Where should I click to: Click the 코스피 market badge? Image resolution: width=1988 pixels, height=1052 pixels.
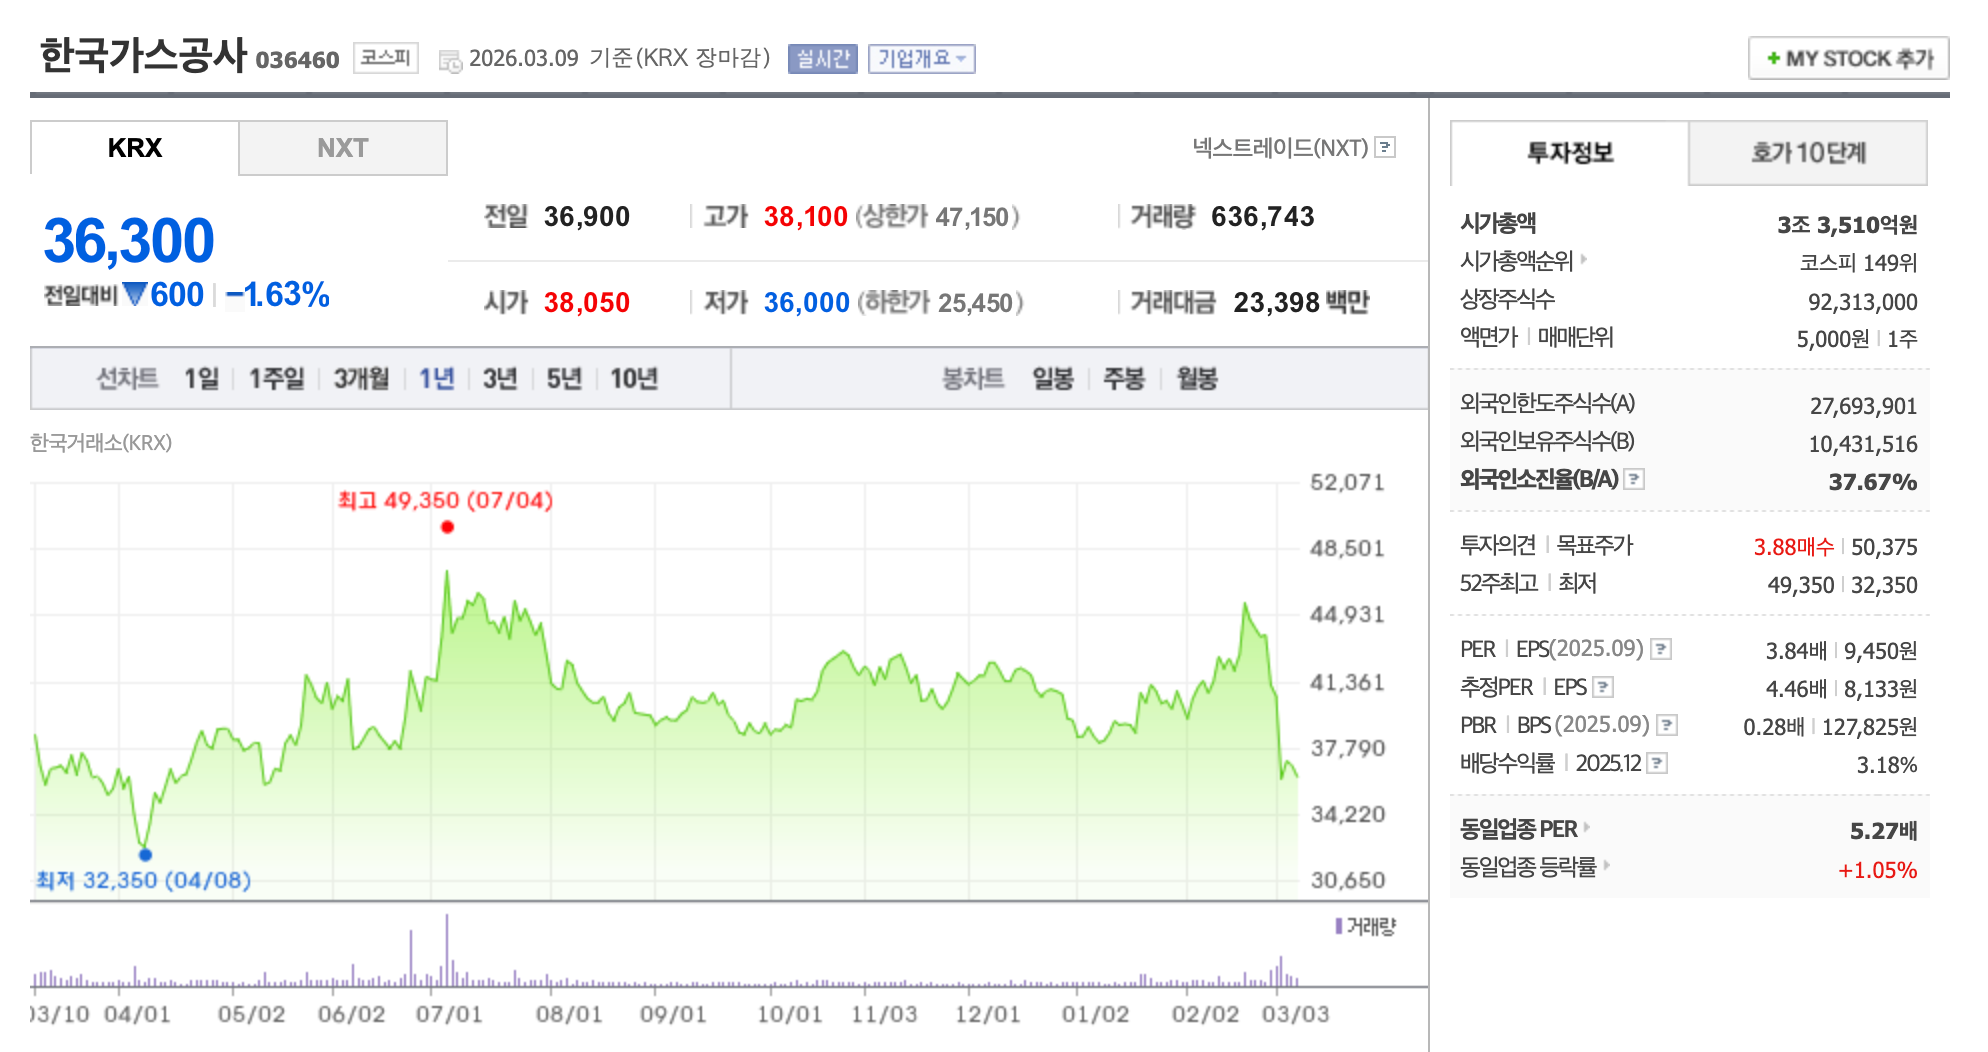385,58
